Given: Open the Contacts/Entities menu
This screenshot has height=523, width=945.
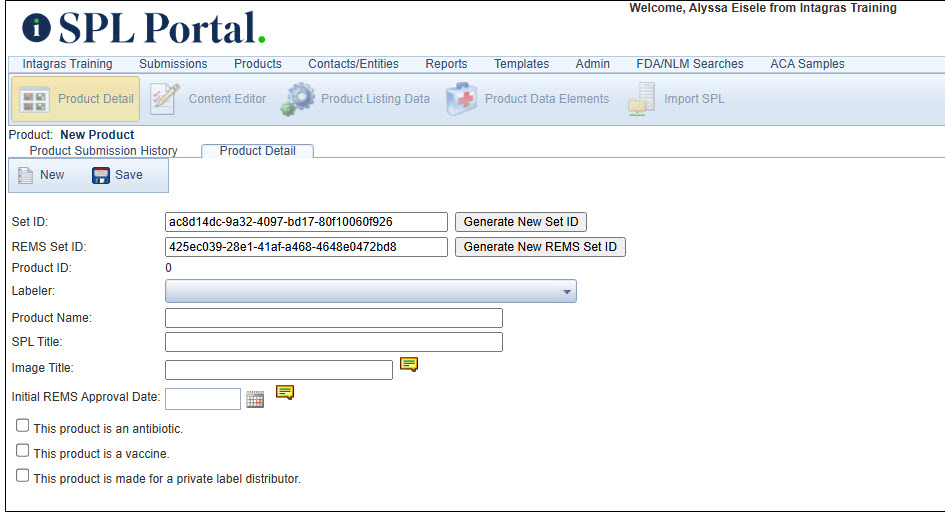Looking at the screenshot, I should [353, 64].
